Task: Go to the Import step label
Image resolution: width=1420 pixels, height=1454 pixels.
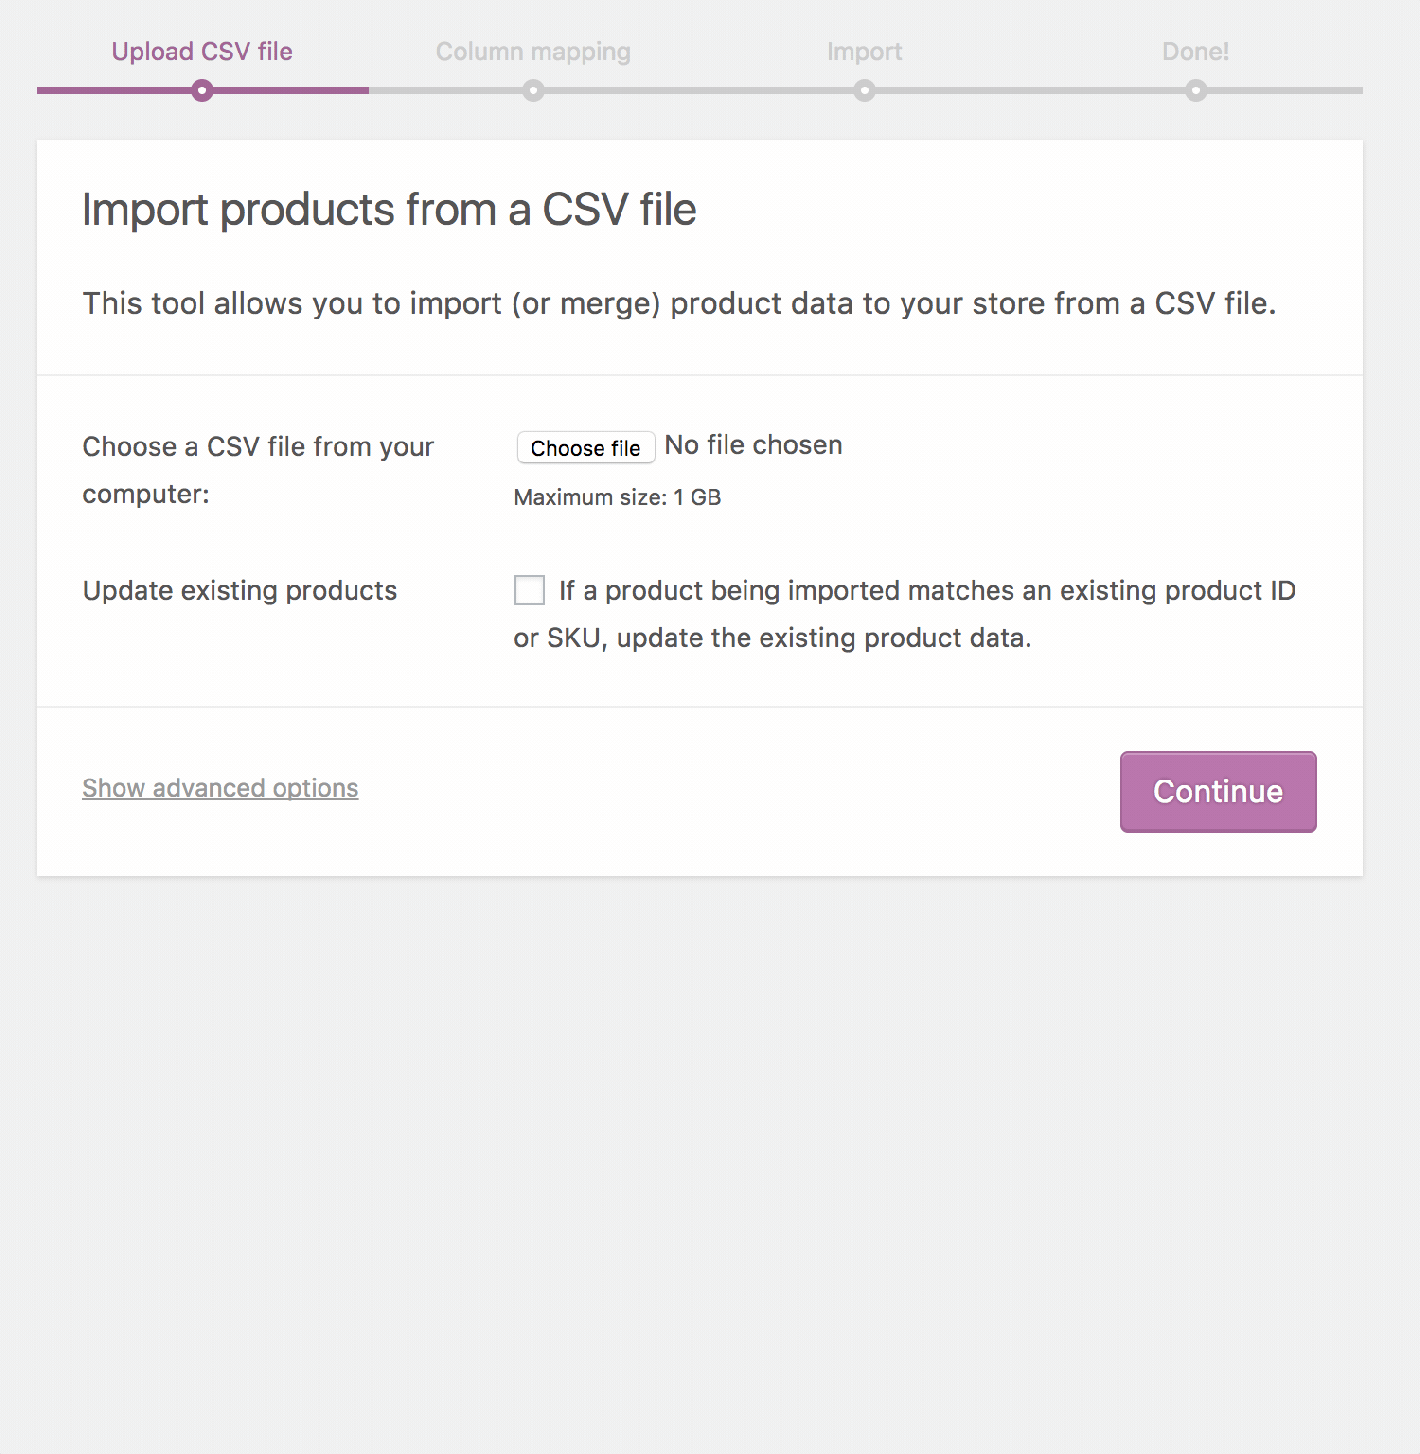Action: (864, 52)
